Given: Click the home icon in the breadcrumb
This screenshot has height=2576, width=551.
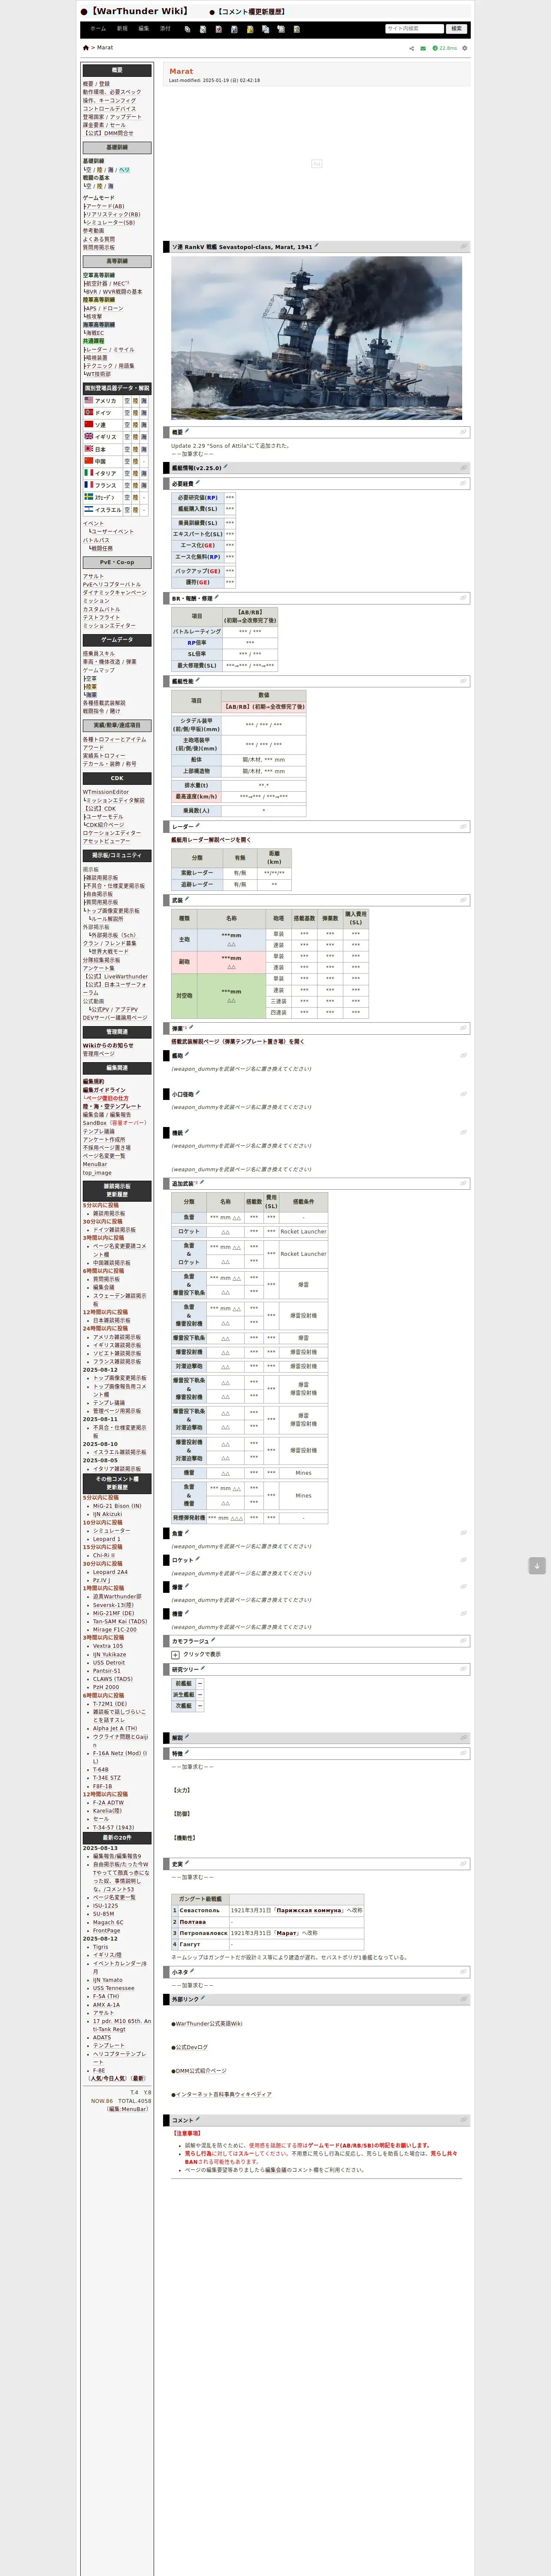Looking at the screenshot, I should tap(86, 48).
